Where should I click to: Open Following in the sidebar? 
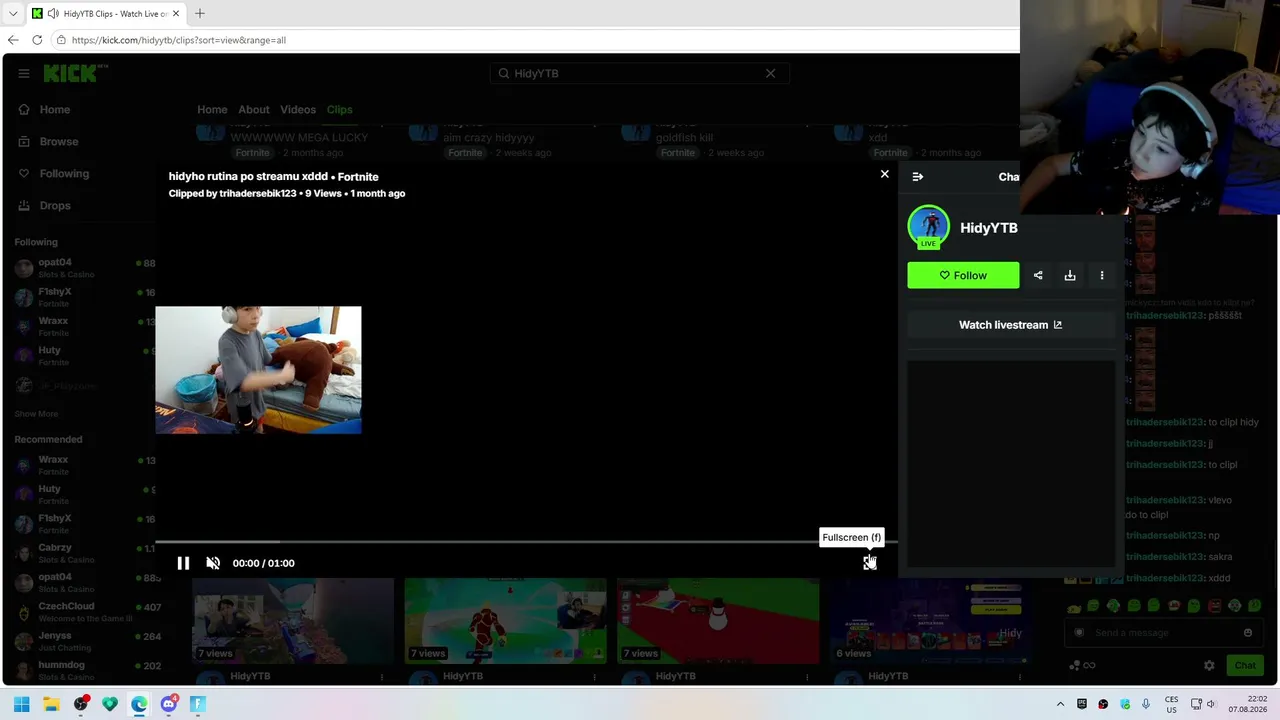point(64,173)
